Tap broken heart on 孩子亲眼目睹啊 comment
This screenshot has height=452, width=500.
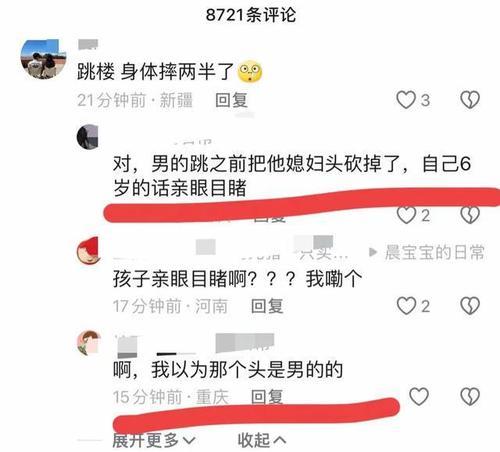470,306
